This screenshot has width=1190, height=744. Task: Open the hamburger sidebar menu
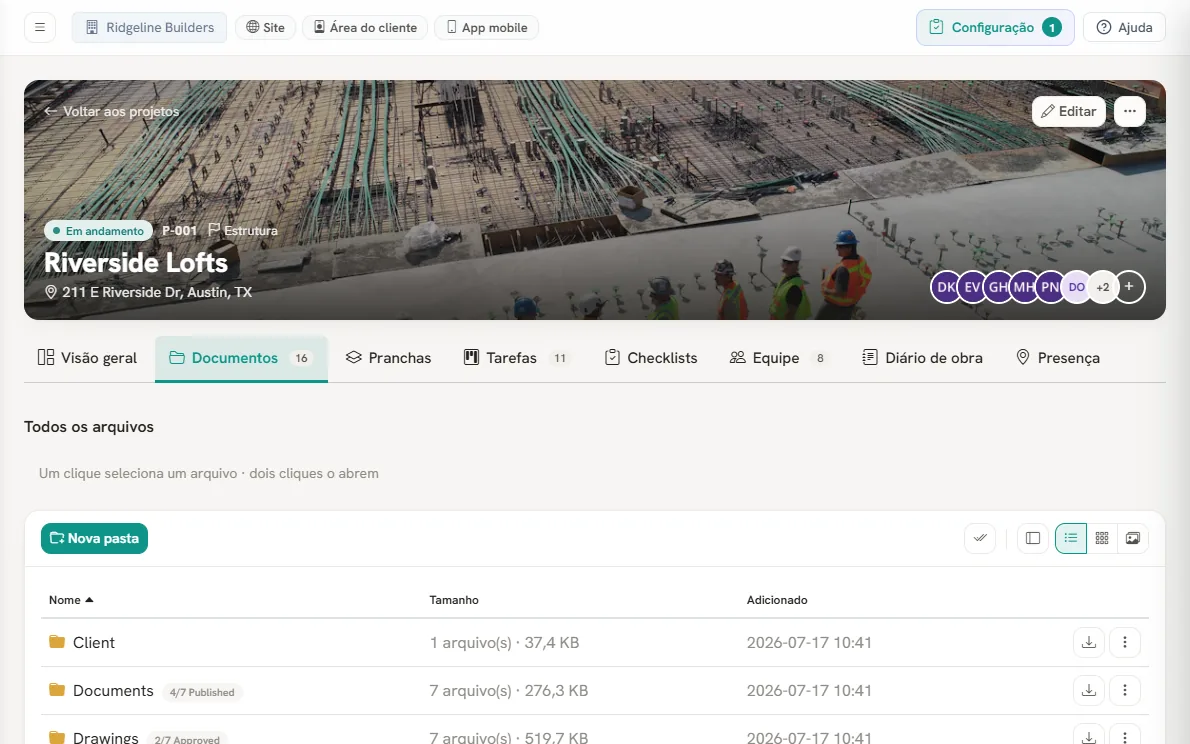click(40, 27)
